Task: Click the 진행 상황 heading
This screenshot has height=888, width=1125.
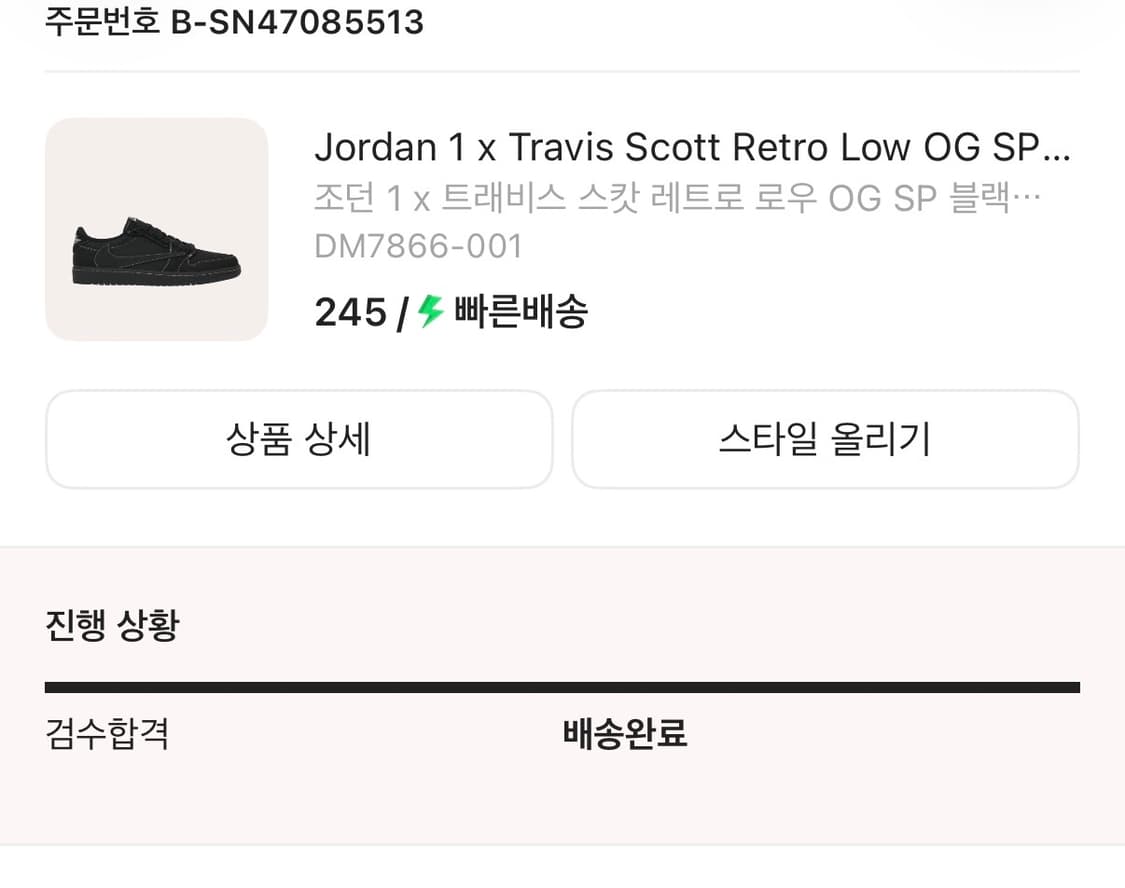Action: [112, 625]
